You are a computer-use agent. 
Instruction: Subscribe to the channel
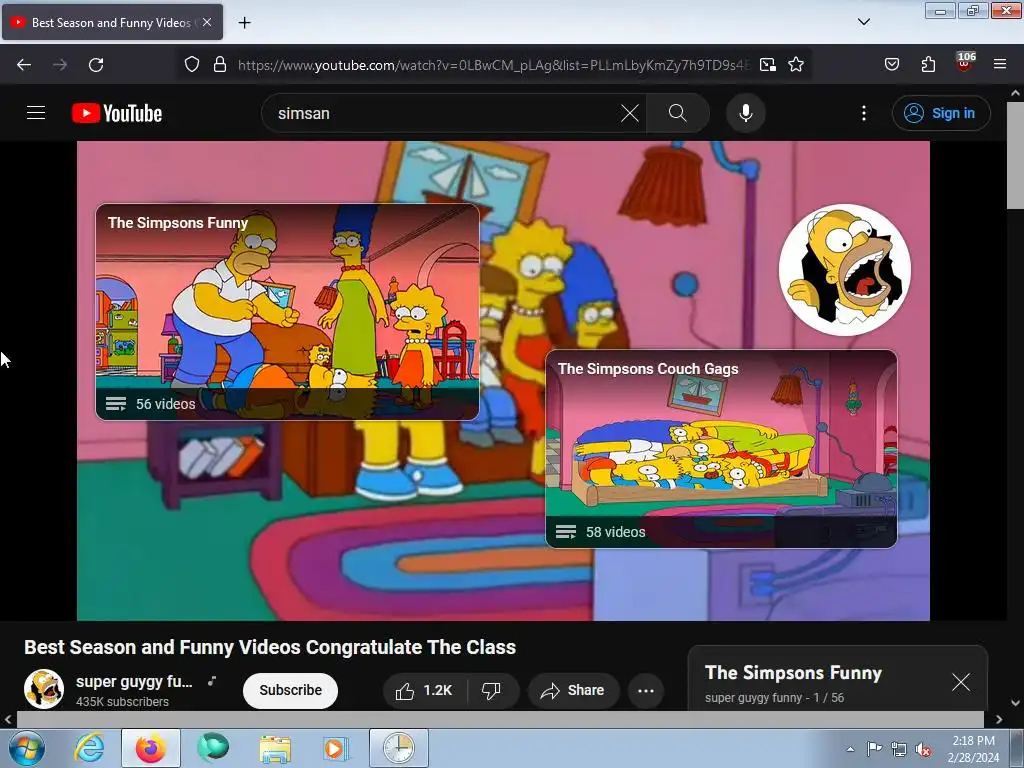[291, 690]
